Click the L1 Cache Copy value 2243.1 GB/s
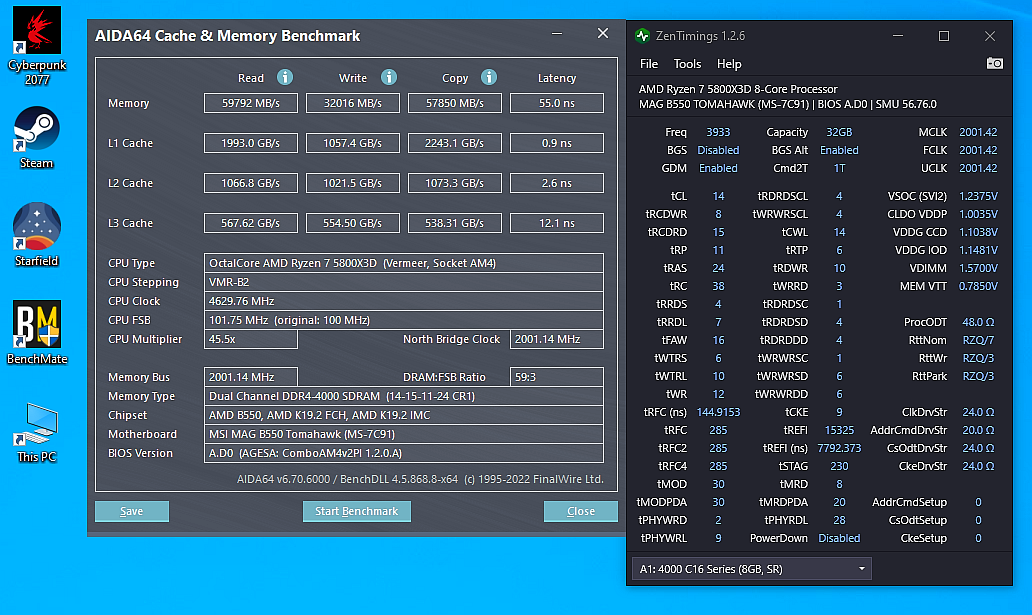1032x615 pixels. coord(455,143)
